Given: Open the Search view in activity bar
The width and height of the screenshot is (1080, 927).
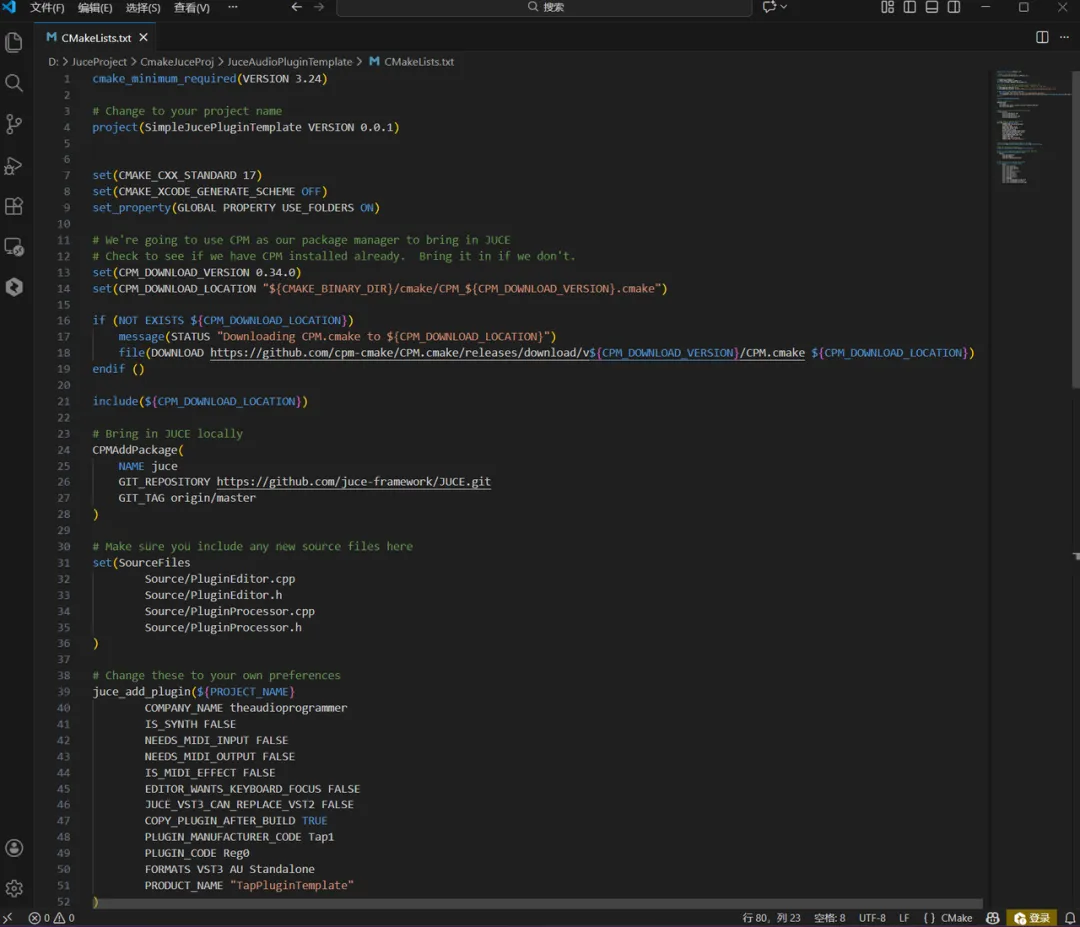Looking at the screenshot, I should tap(14, 83).
